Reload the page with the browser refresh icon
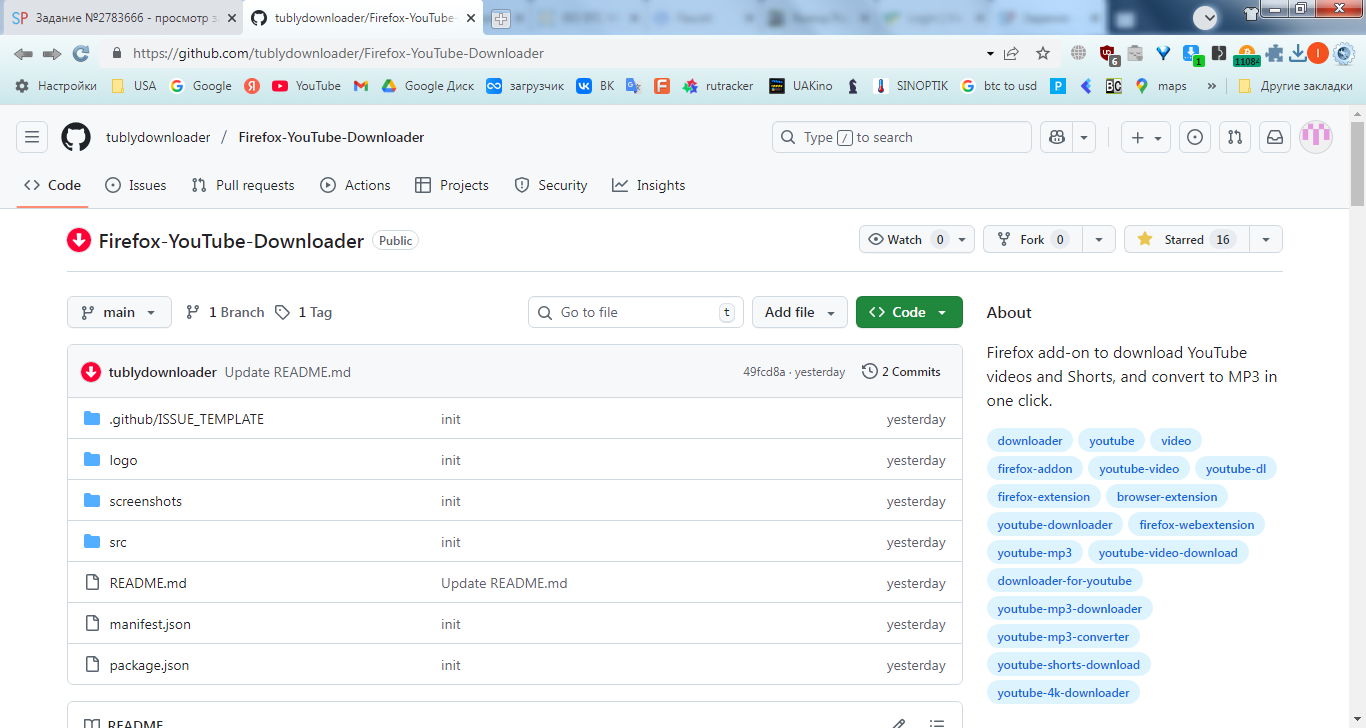This screenshot has height=728, width=1366. 81,53
